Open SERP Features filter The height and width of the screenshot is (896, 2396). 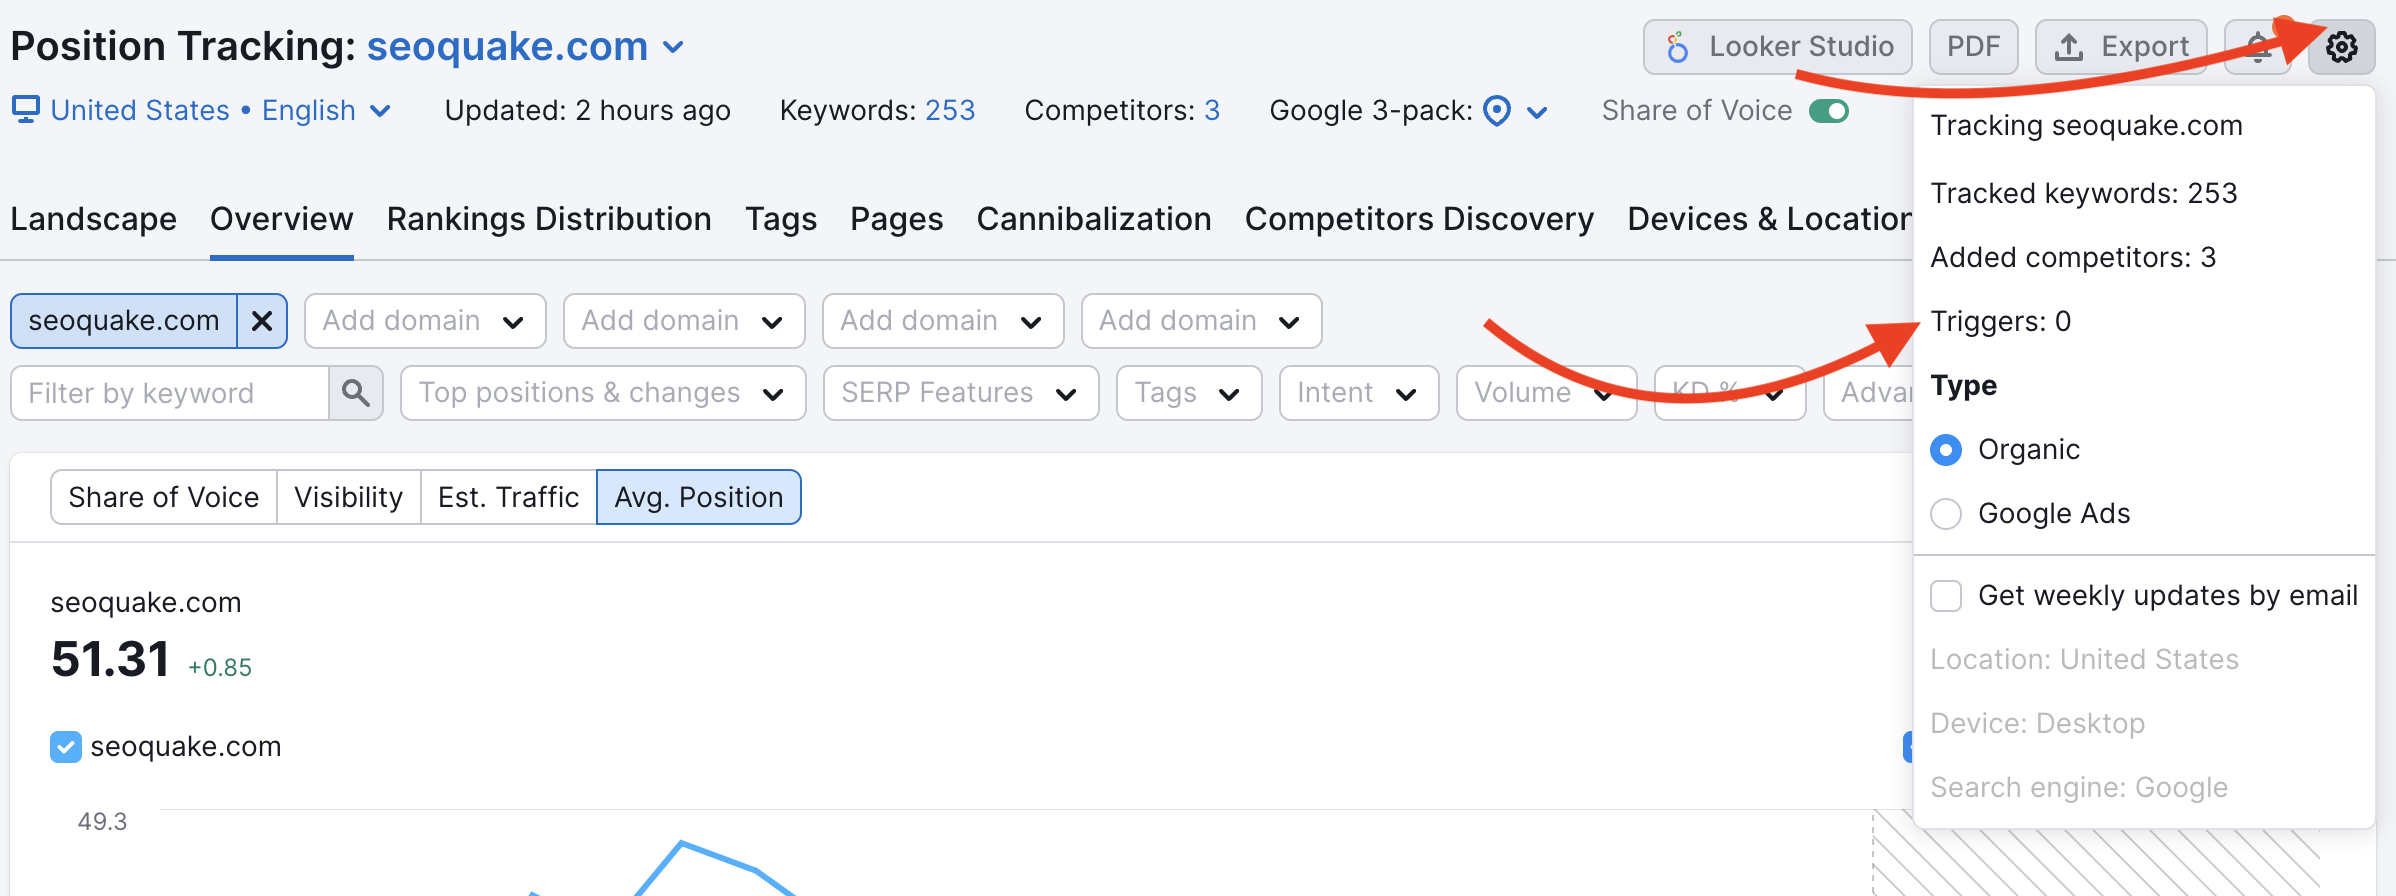[961, 393]
